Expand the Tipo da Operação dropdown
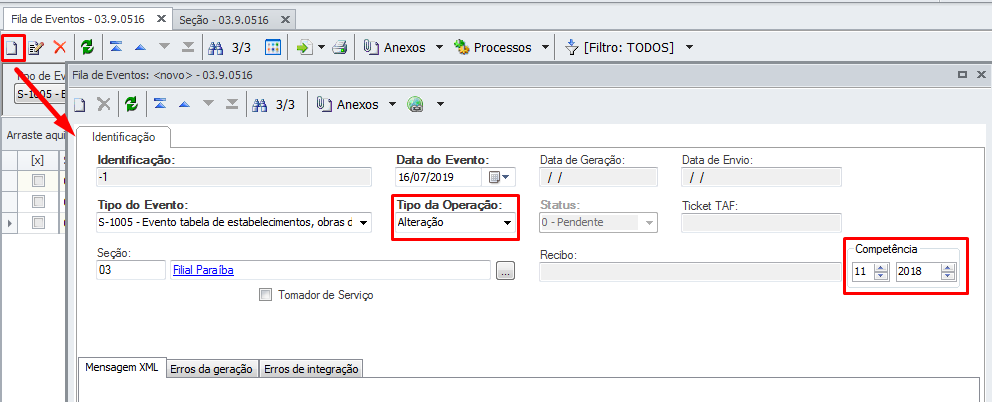This screenshot has width=992, height=402. (x=507, y=223)
